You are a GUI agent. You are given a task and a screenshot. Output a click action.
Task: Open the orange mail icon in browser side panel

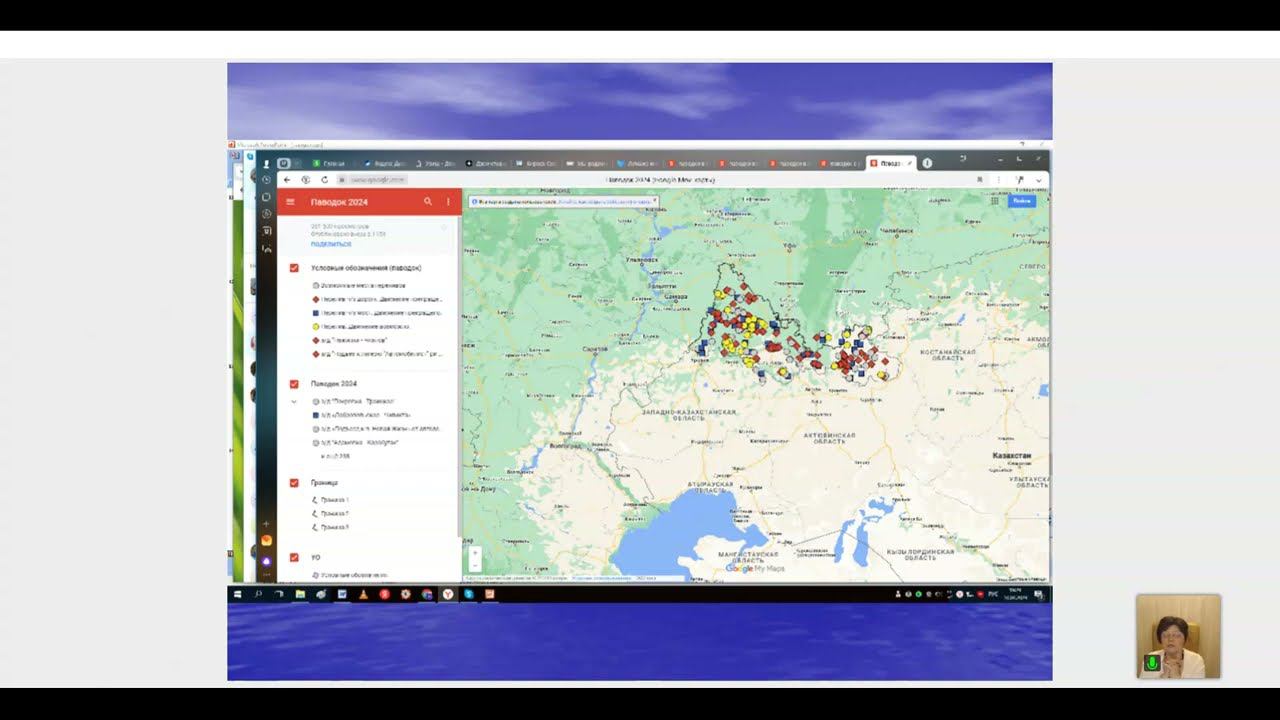click(266, 541)
